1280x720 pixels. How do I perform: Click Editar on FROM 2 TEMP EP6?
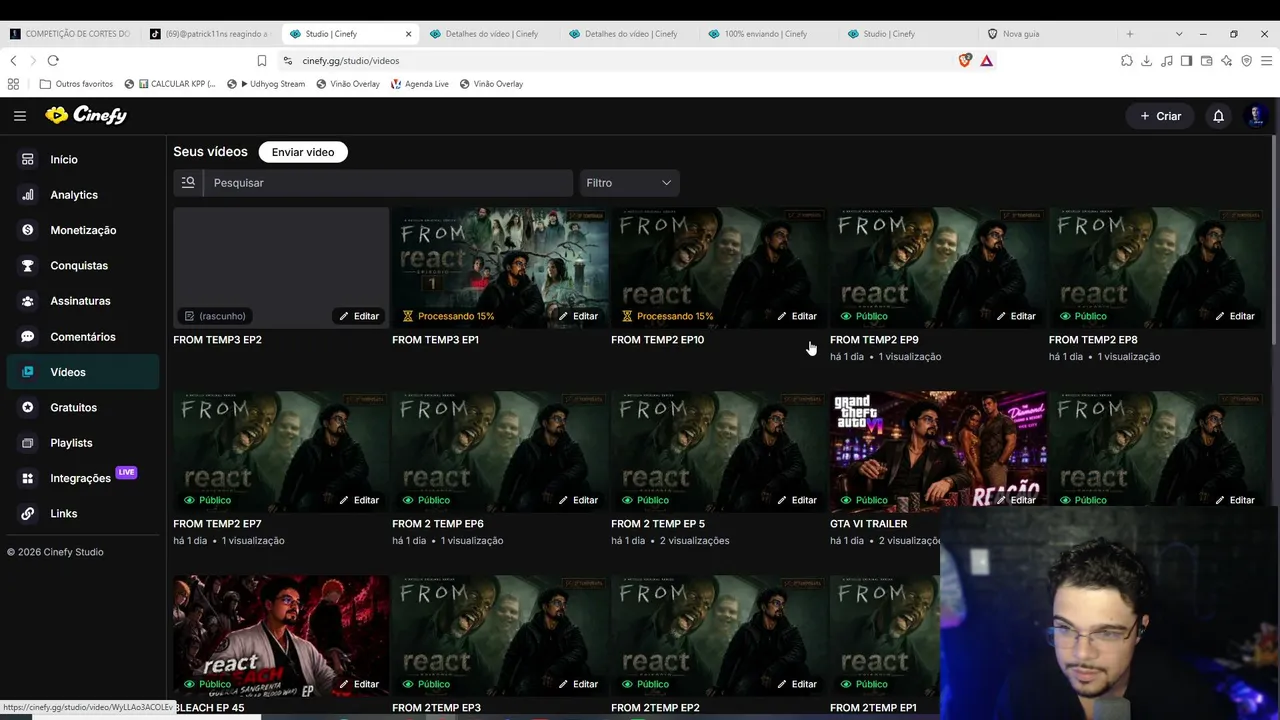(x=577, y=500)
